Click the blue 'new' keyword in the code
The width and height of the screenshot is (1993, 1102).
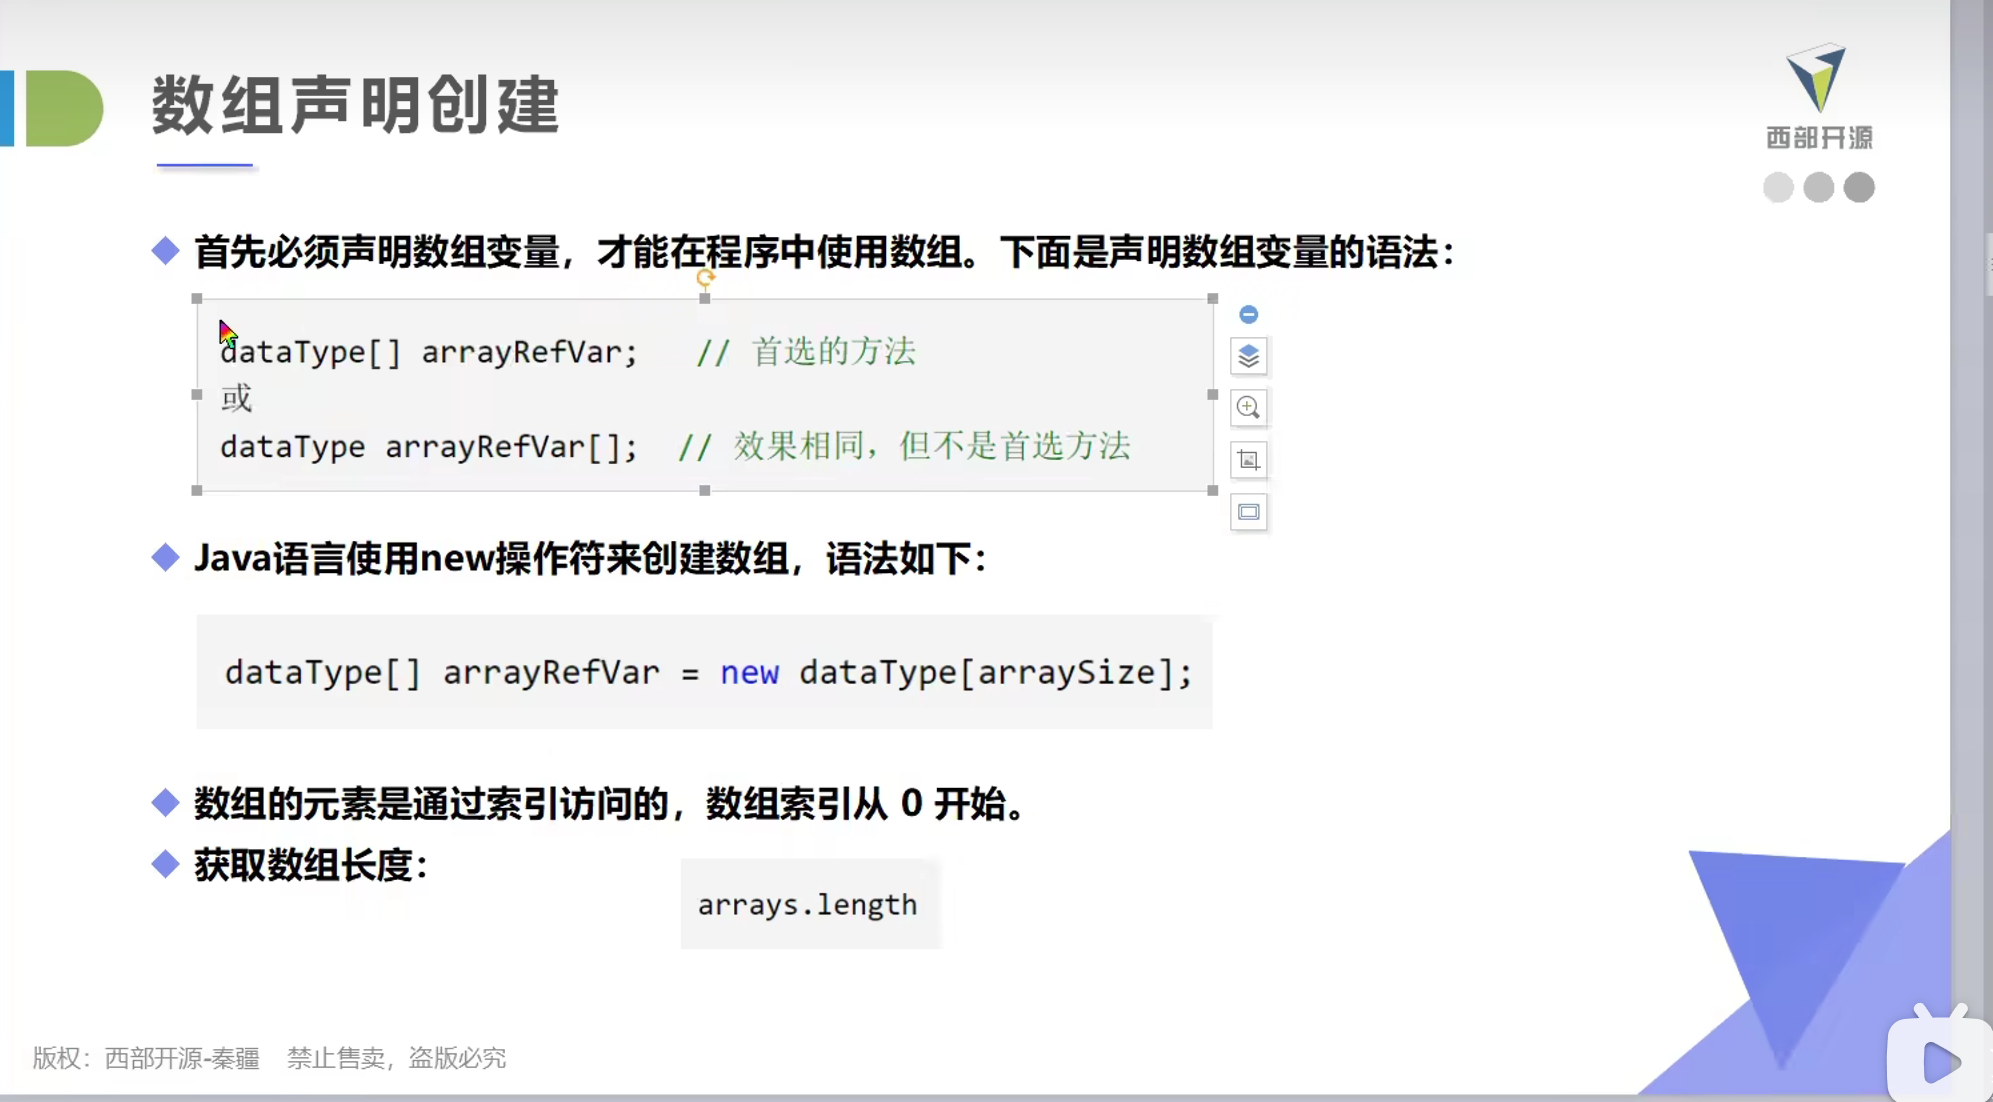click(x=749, y=672)
